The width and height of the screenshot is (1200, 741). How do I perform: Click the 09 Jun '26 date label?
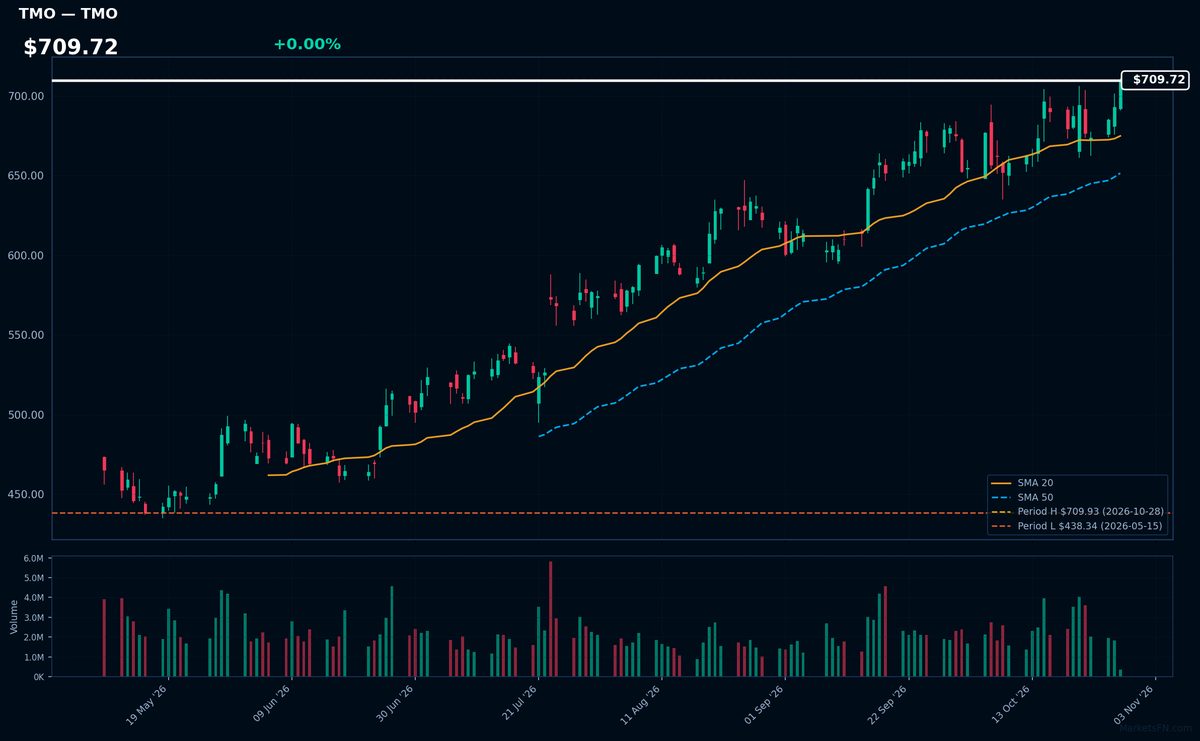tap(271, 705)
